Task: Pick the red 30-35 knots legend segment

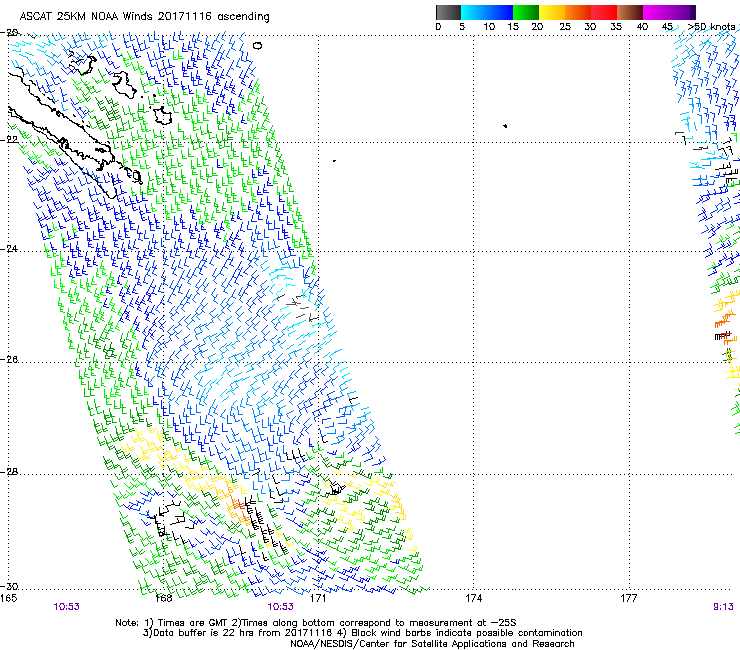Action: coord(604,12)
